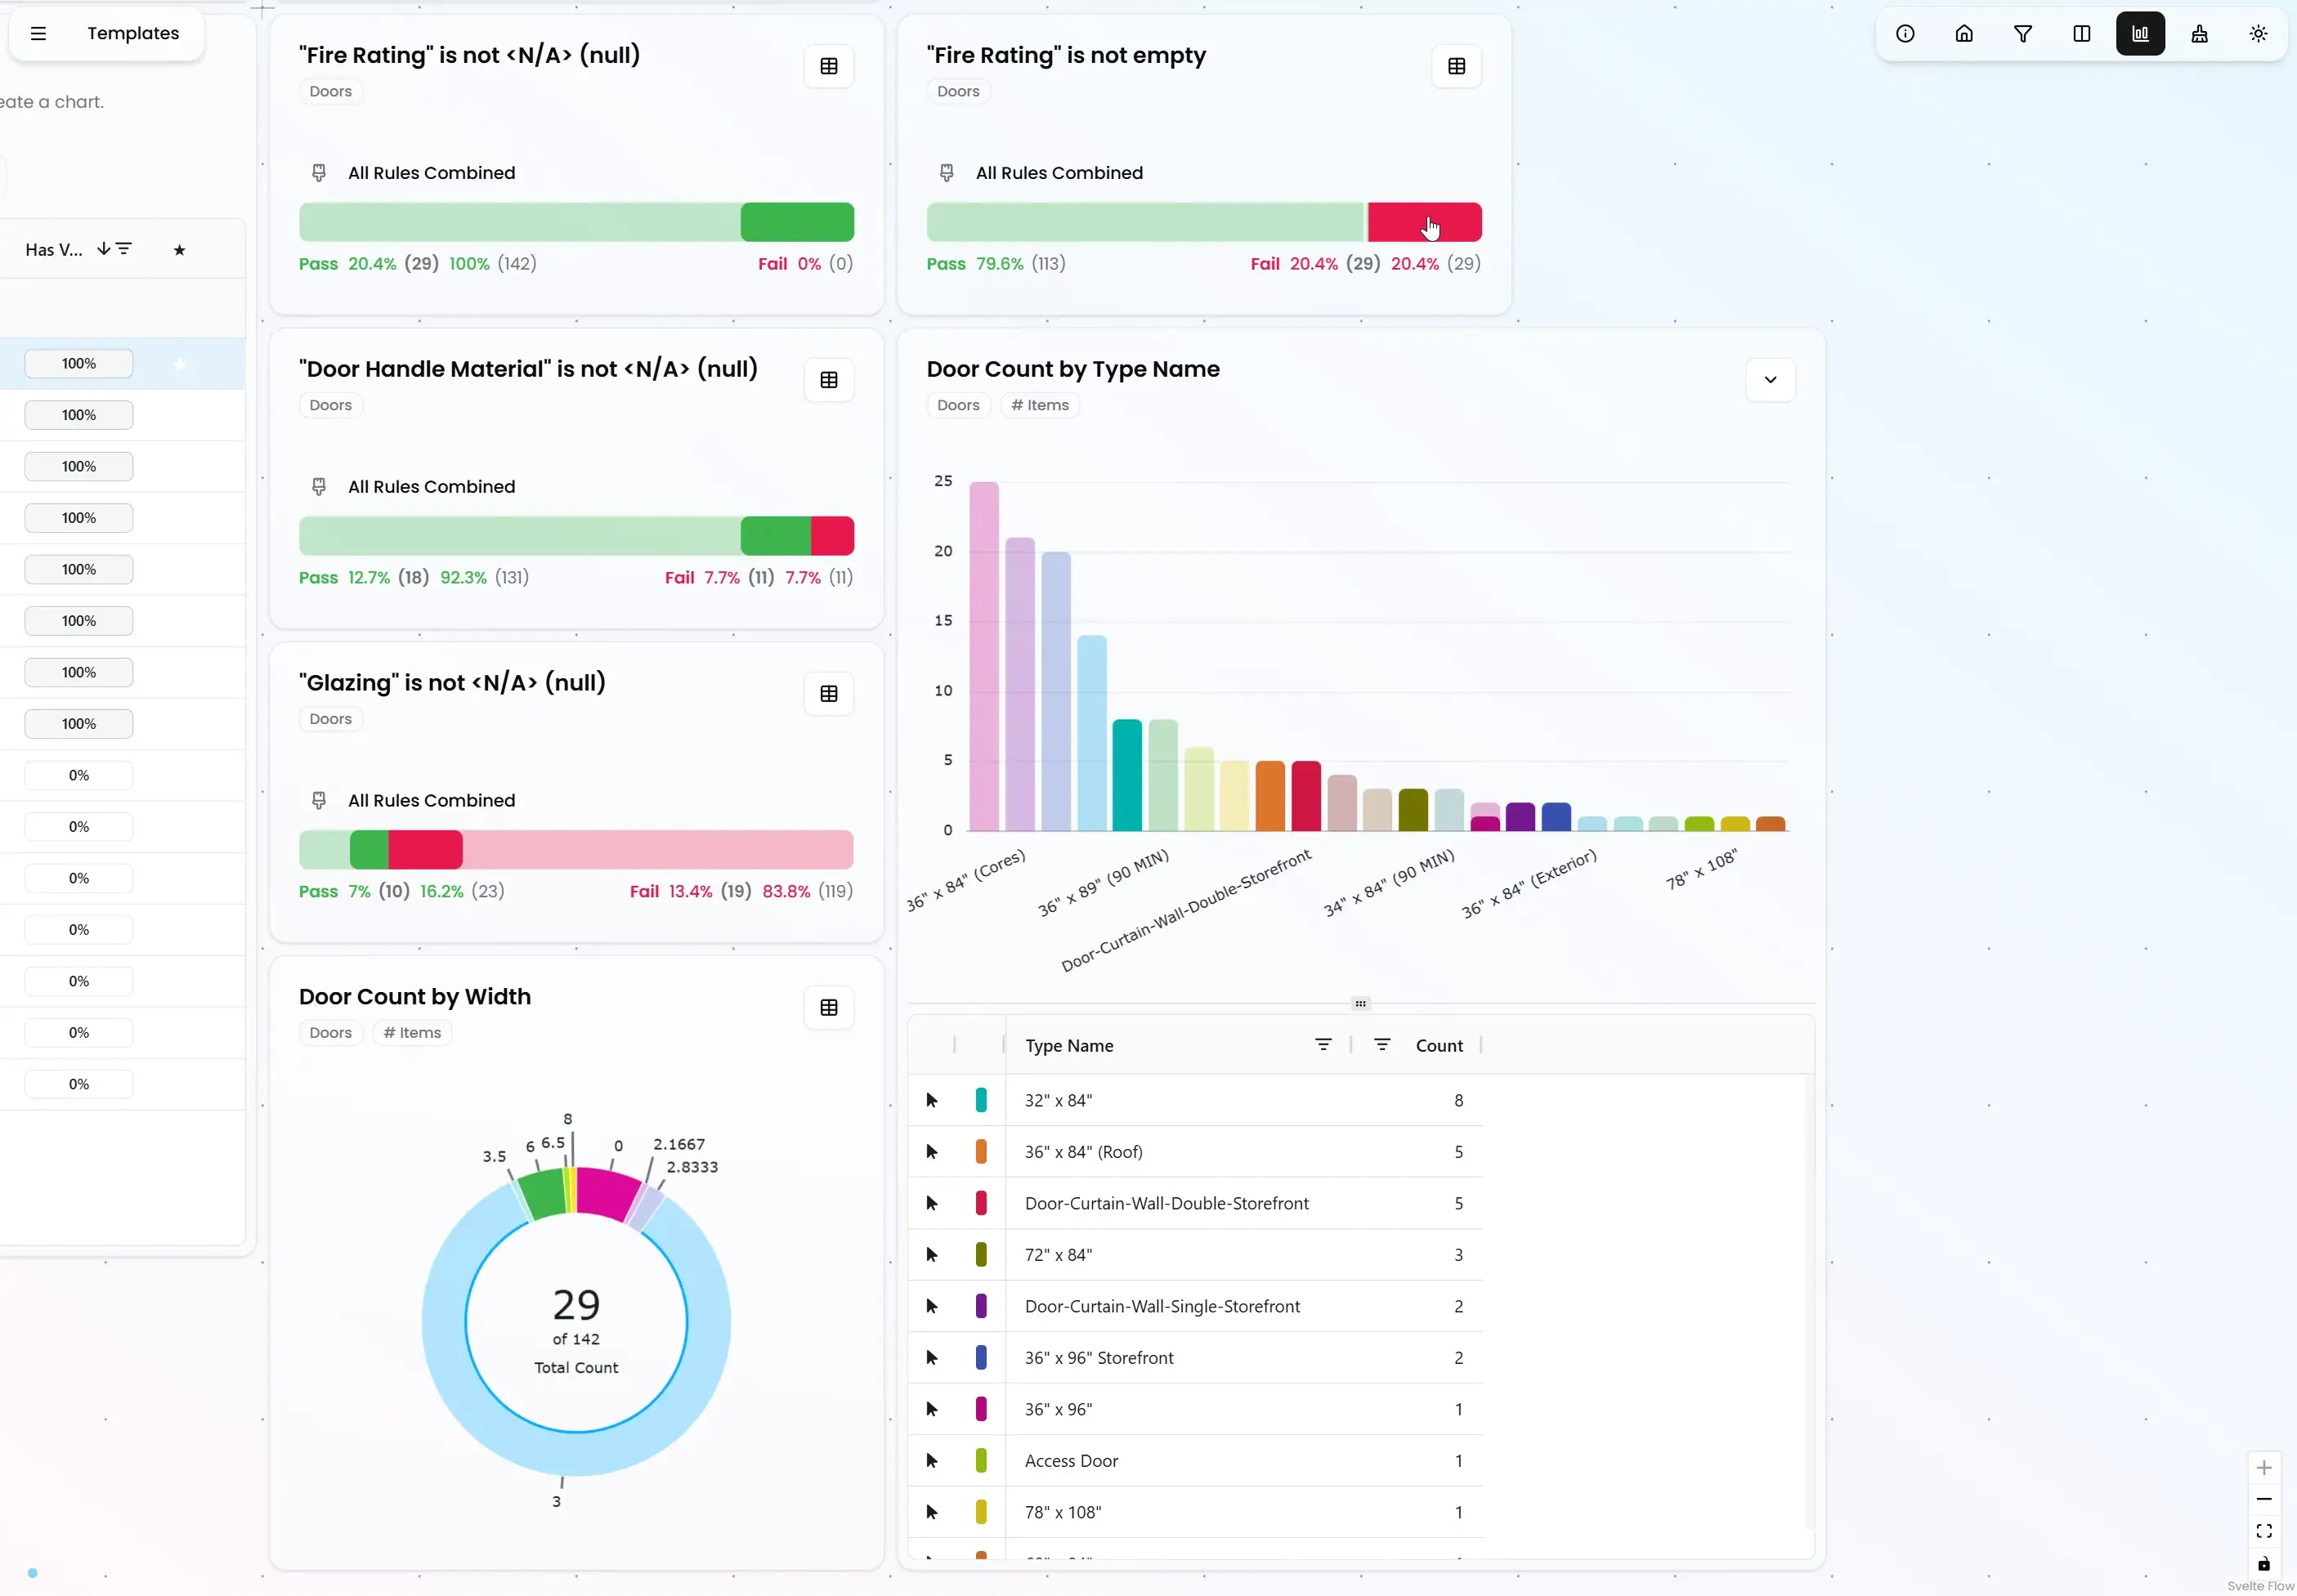Viewport: 2297px width, 1596px height.
Task: Toggle table view on Door Count by Width
Action: (828, 1008)
